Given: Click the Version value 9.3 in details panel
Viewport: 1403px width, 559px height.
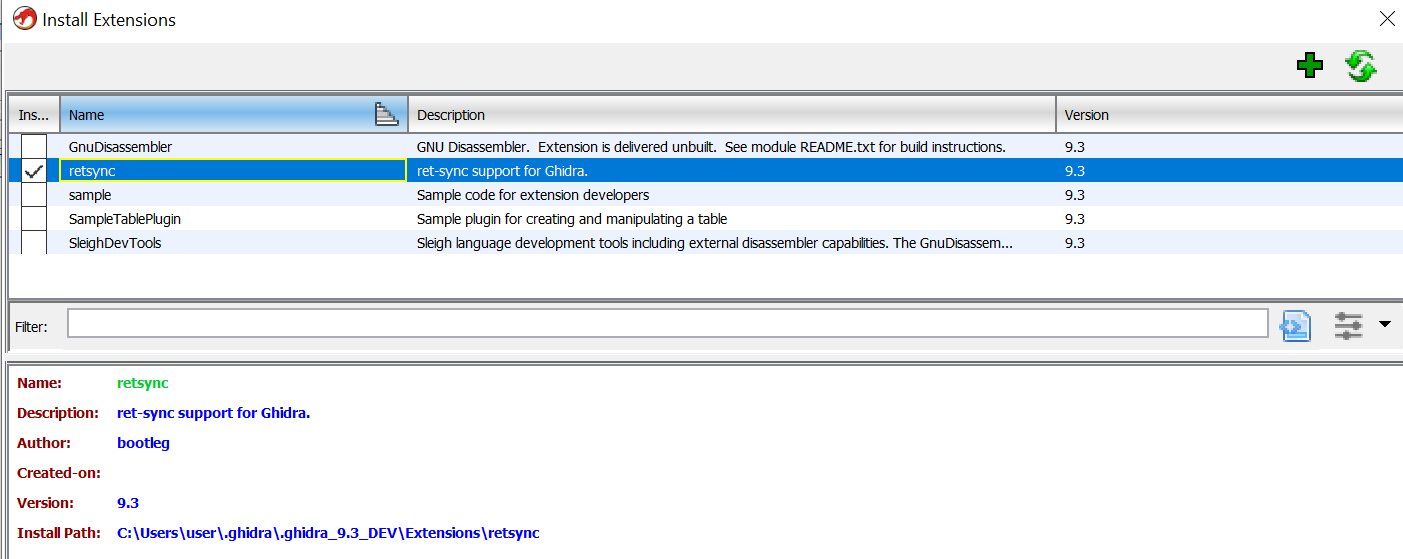Looking at the screenshot, I should tap(128, 503).
